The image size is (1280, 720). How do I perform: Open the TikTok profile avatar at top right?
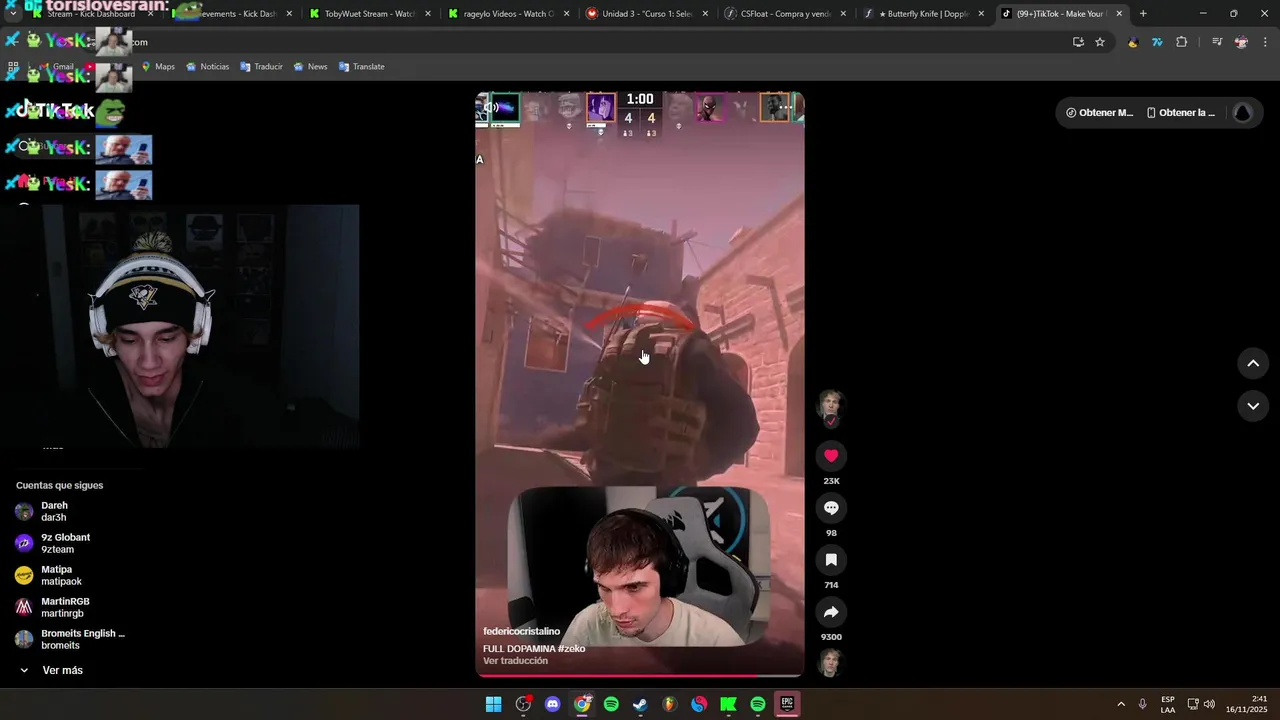[1243, 113]
